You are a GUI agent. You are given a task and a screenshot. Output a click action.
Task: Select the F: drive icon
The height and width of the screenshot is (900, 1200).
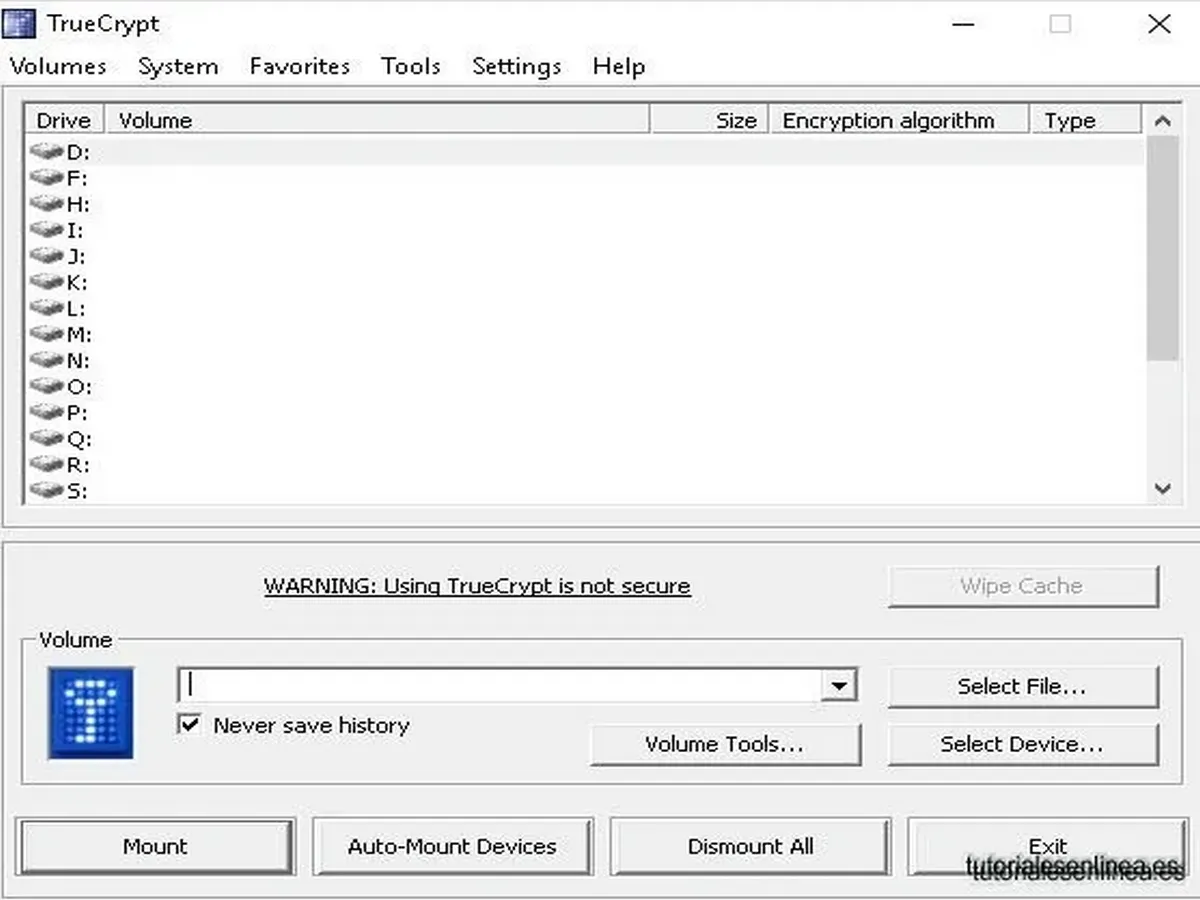click(47, 178)
